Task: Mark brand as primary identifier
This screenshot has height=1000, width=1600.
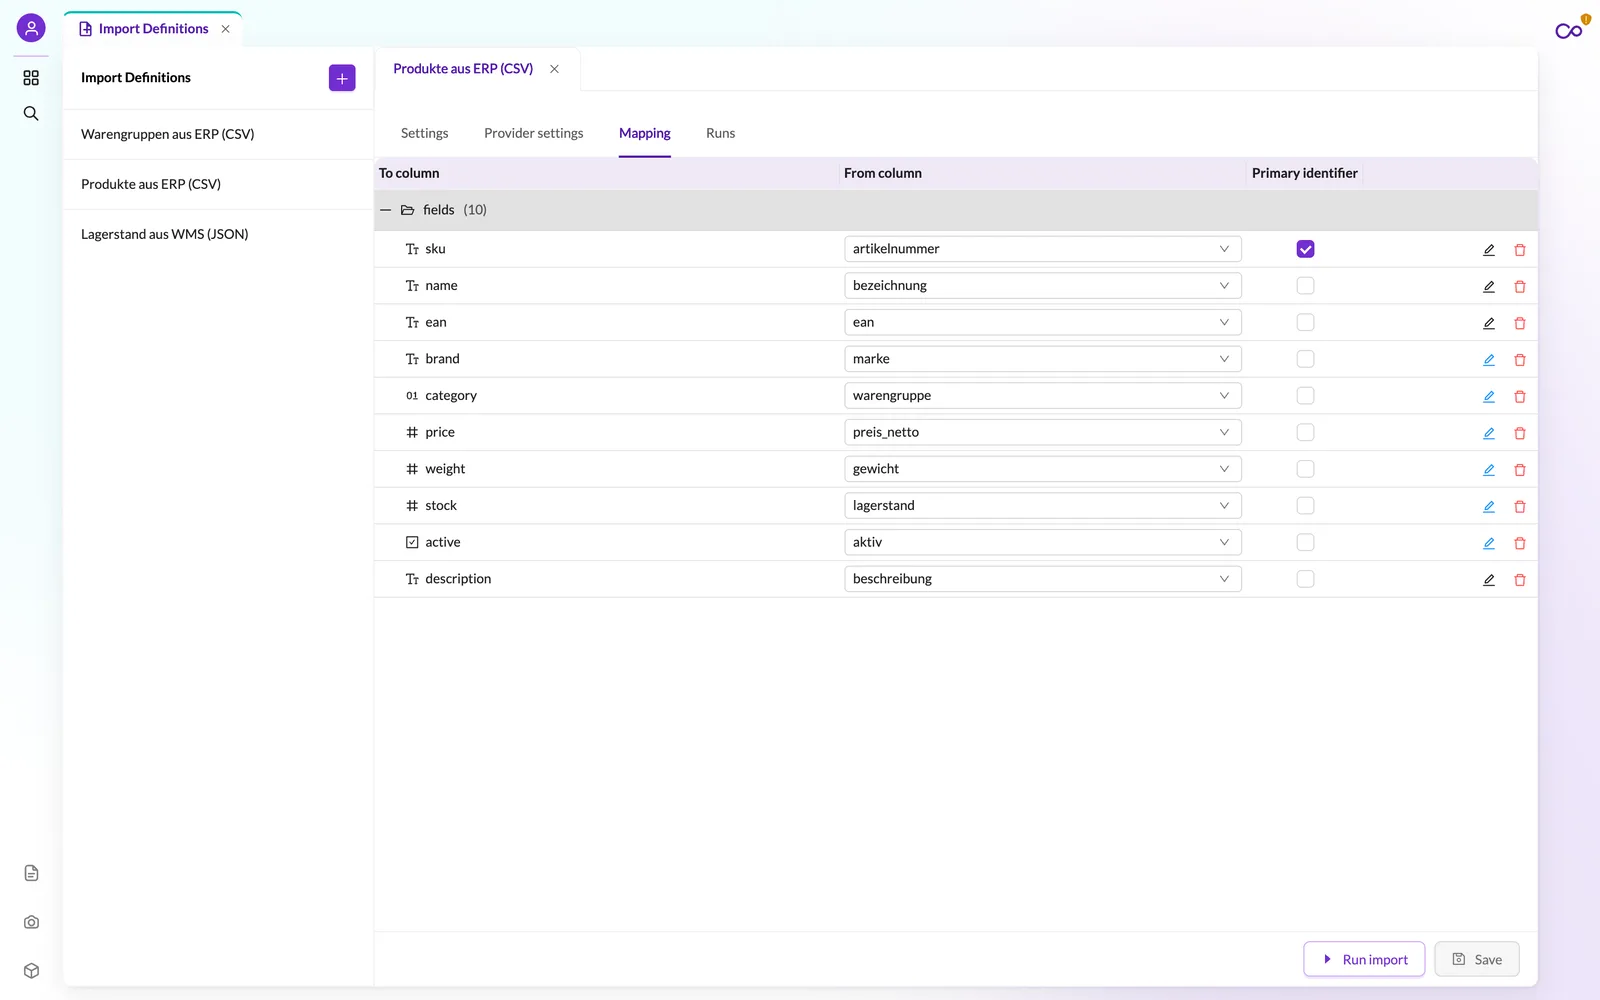Action: (1305, 359)
